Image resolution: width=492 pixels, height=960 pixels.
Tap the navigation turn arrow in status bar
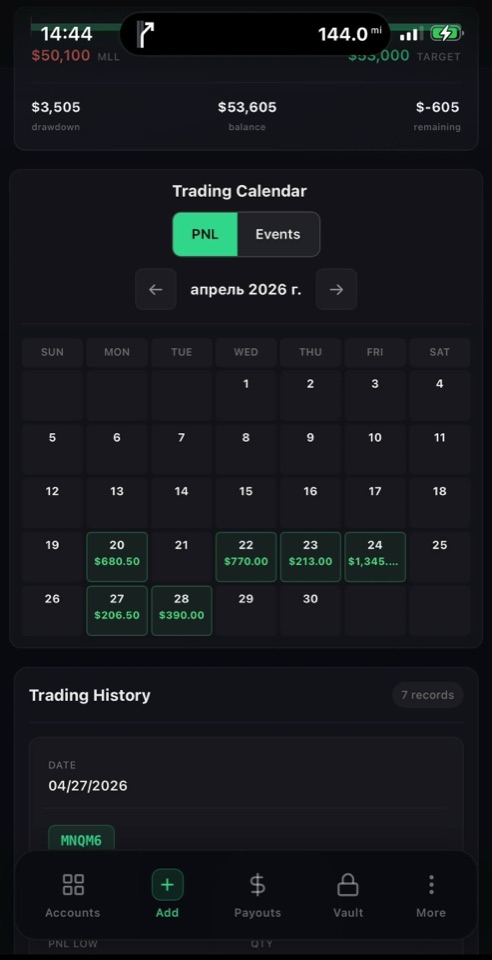tap(146, 34)
